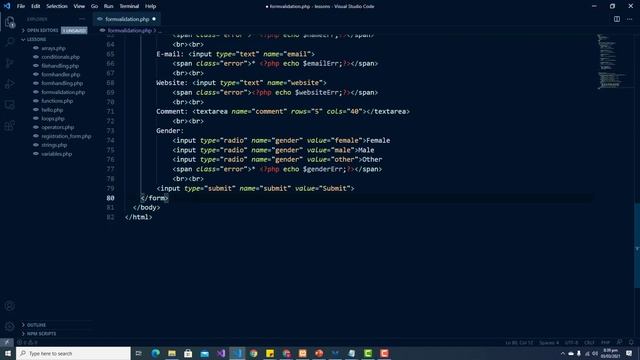Image resolution: width=640 pixels, height=360 pixels.
Task: Show hidden system tray icons
Action: click(x=563, y=353)
